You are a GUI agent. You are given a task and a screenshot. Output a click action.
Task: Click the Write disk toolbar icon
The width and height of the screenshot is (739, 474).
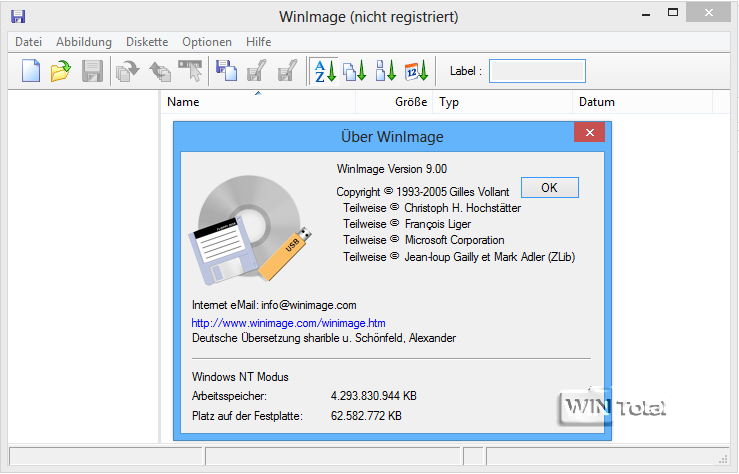160,71
